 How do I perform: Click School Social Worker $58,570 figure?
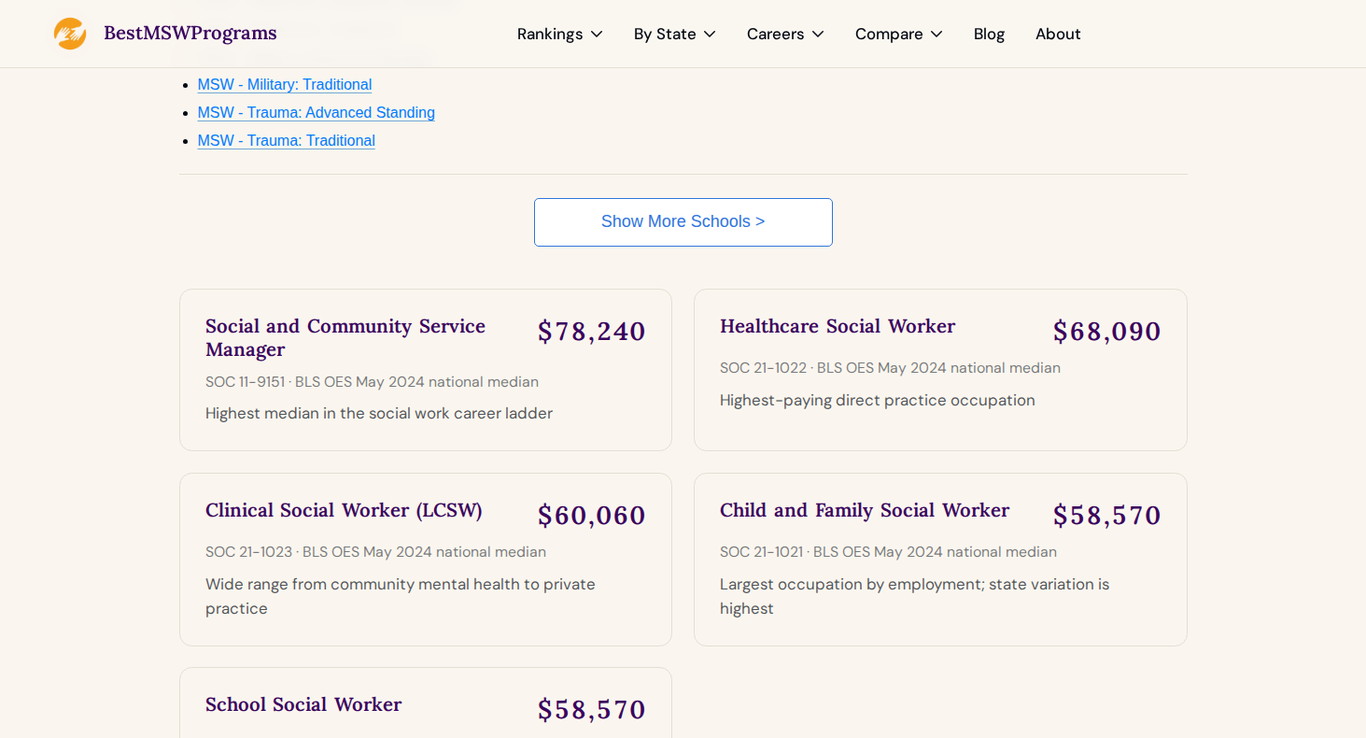[x=592, y=709]
